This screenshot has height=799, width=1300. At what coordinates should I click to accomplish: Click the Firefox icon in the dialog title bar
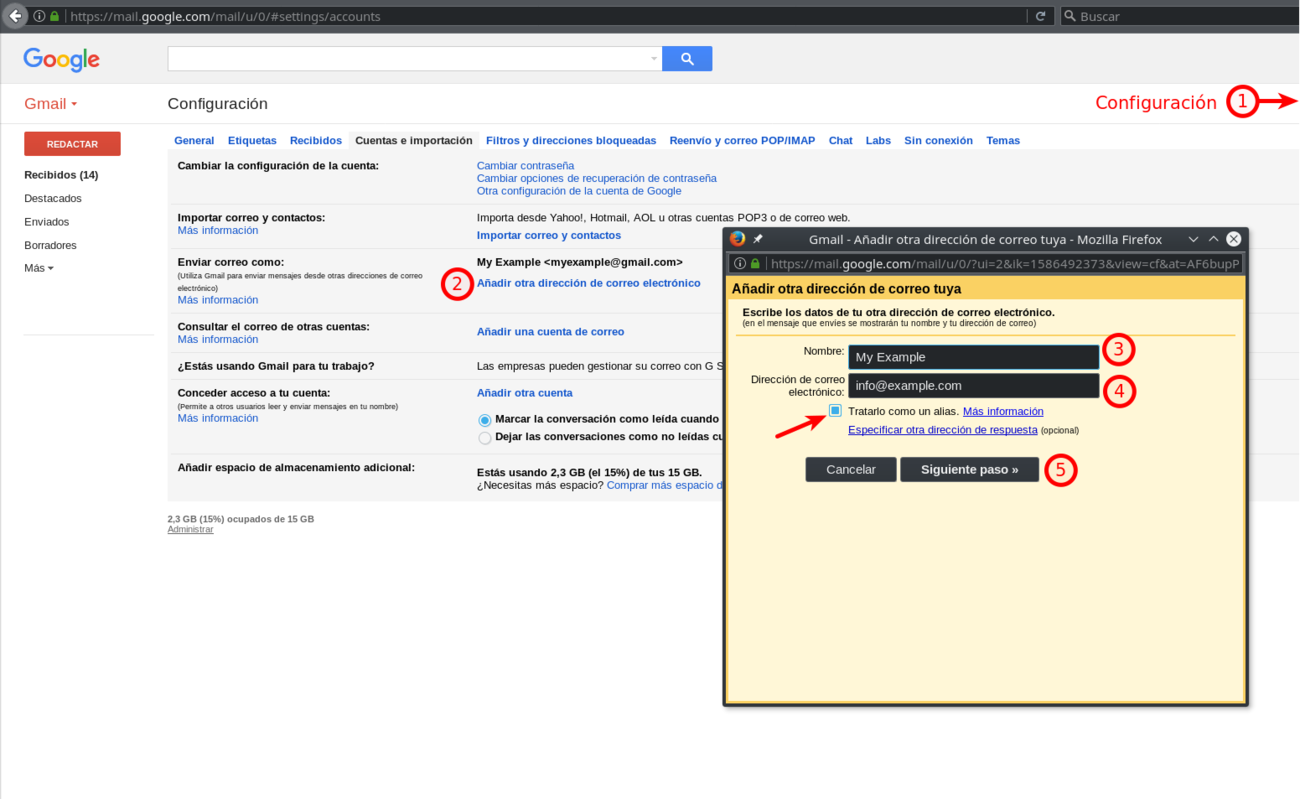click(737, 239)
